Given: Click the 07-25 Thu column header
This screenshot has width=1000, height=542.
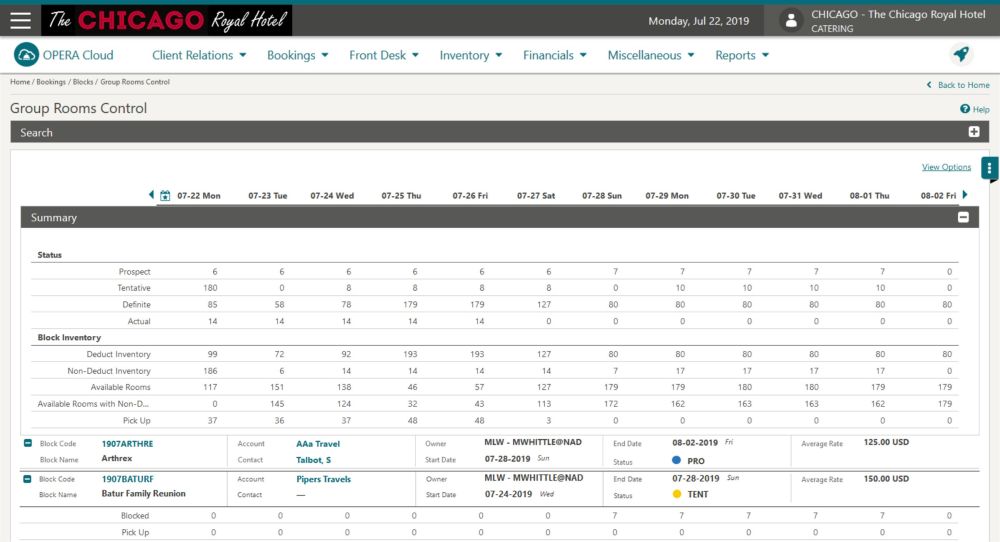Looking at the screenshot, I should (401, 196).
